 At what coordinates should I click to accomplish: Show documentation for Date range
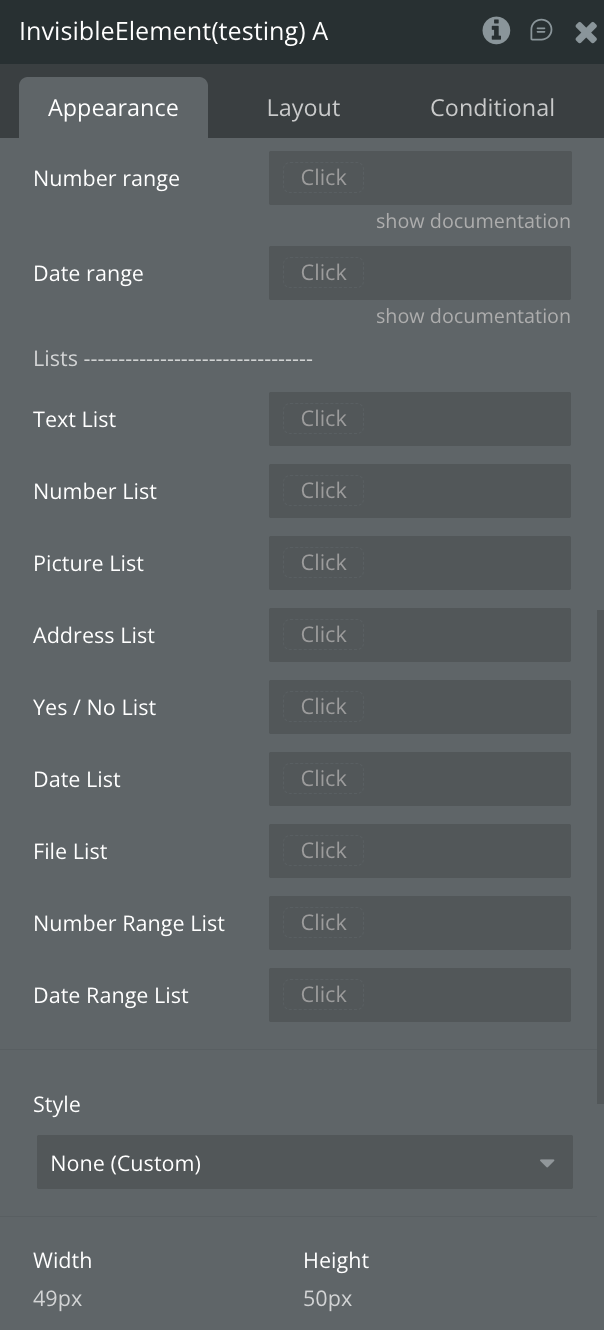(473, 316)
